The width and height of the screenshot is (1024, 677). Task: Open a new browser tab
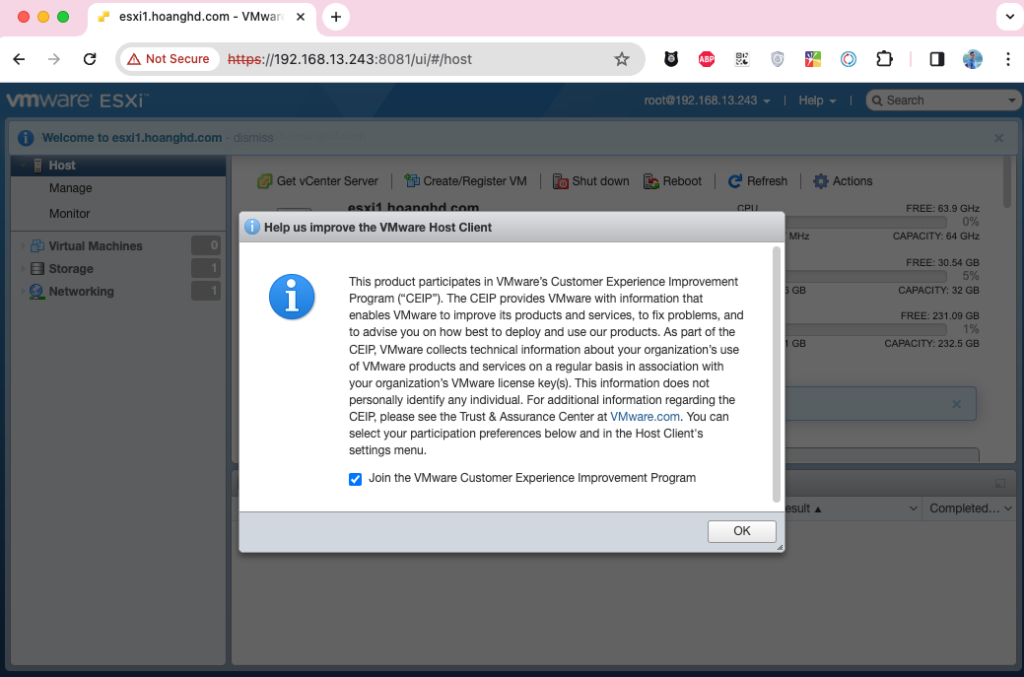tap(336, 17)
